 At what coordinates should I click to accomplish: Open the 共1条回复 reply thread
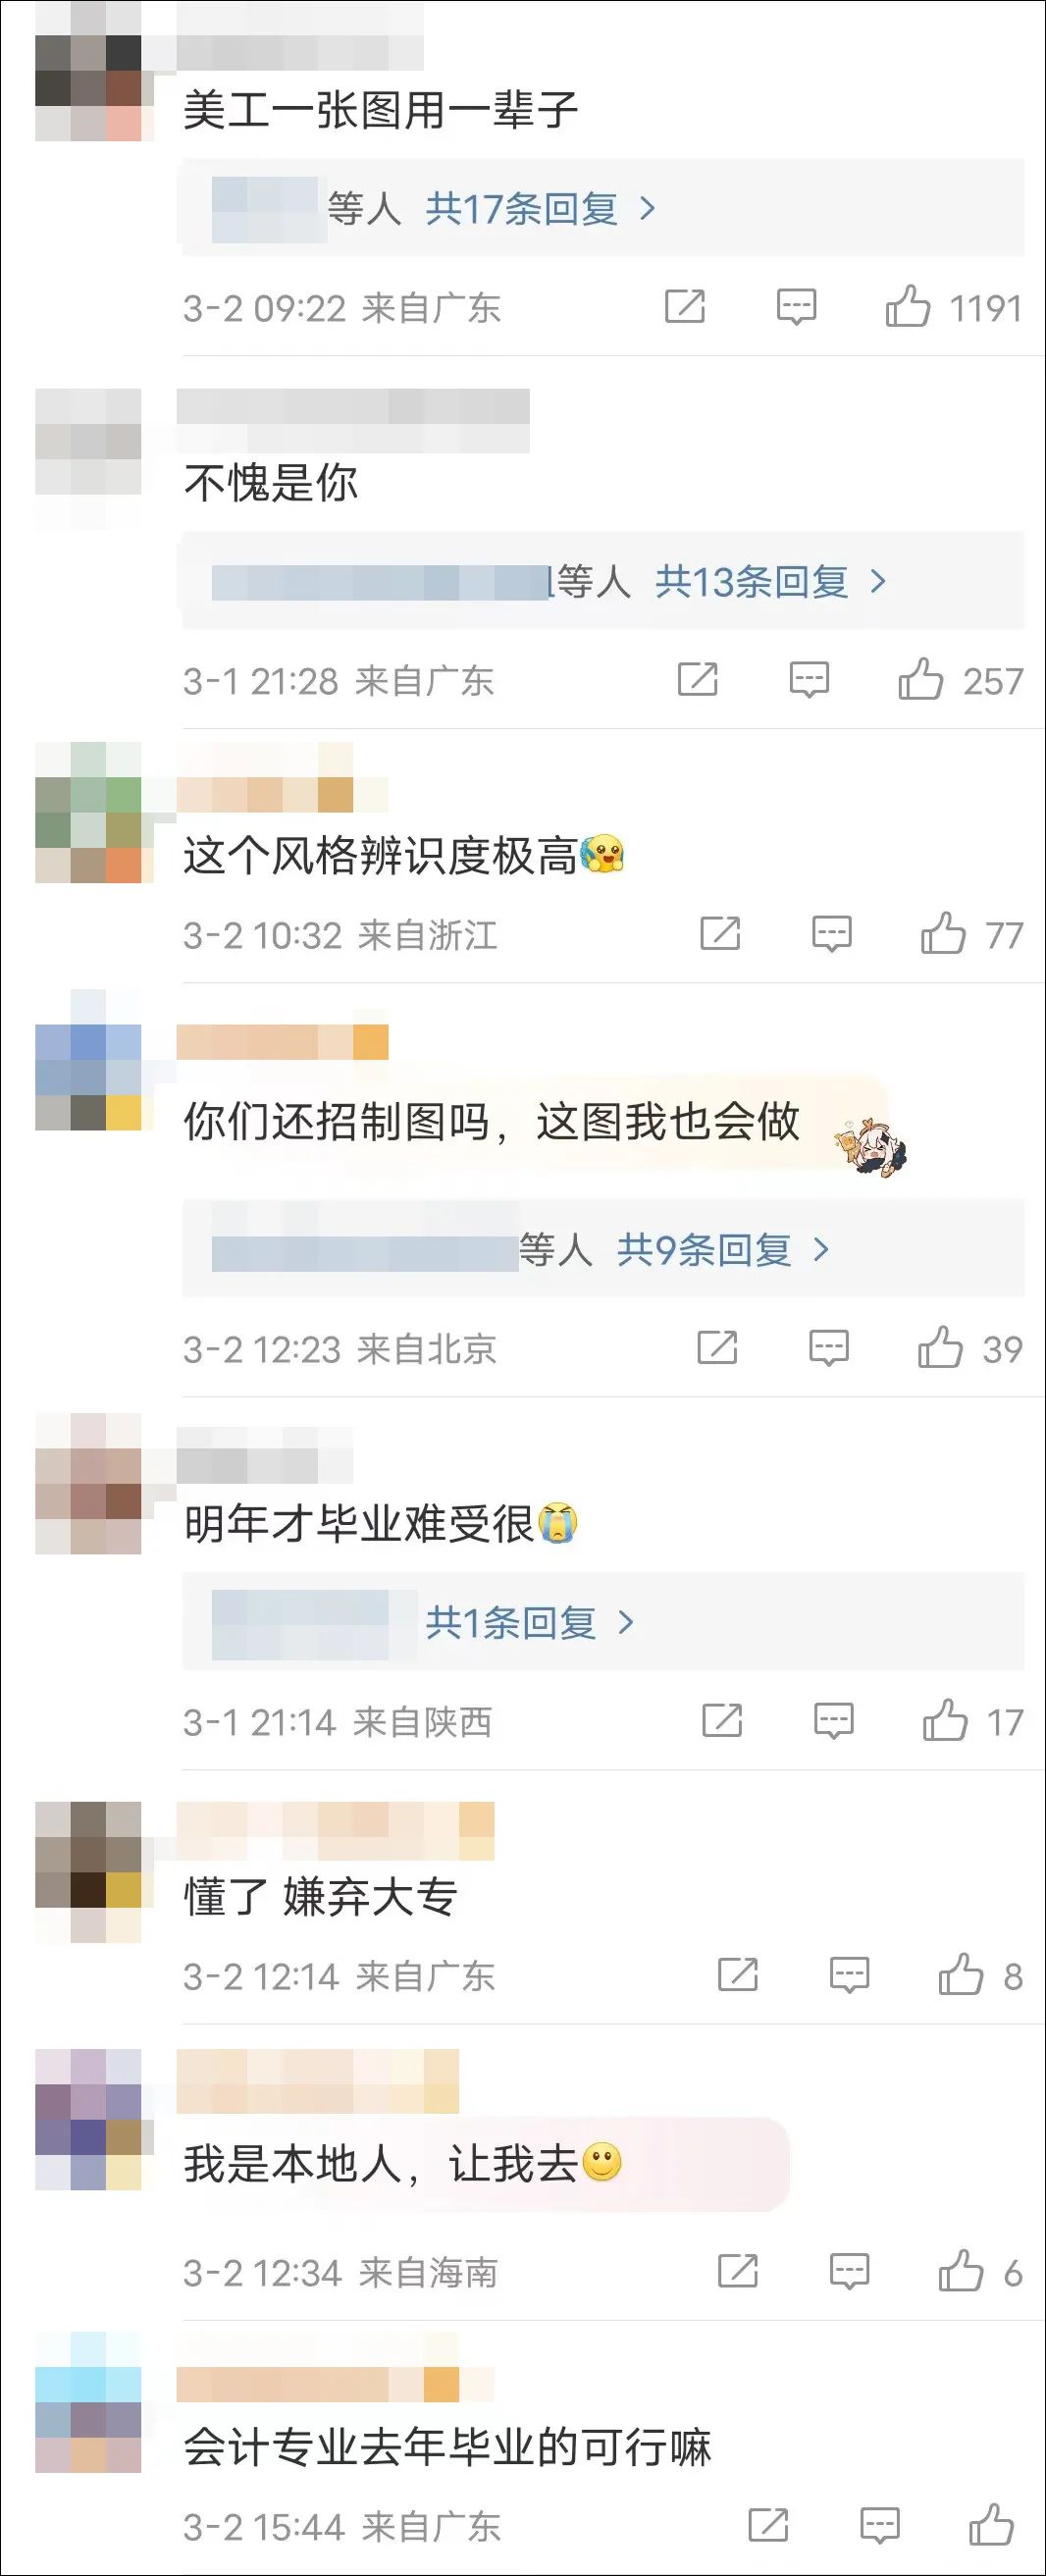click(x=530, y=1622)
